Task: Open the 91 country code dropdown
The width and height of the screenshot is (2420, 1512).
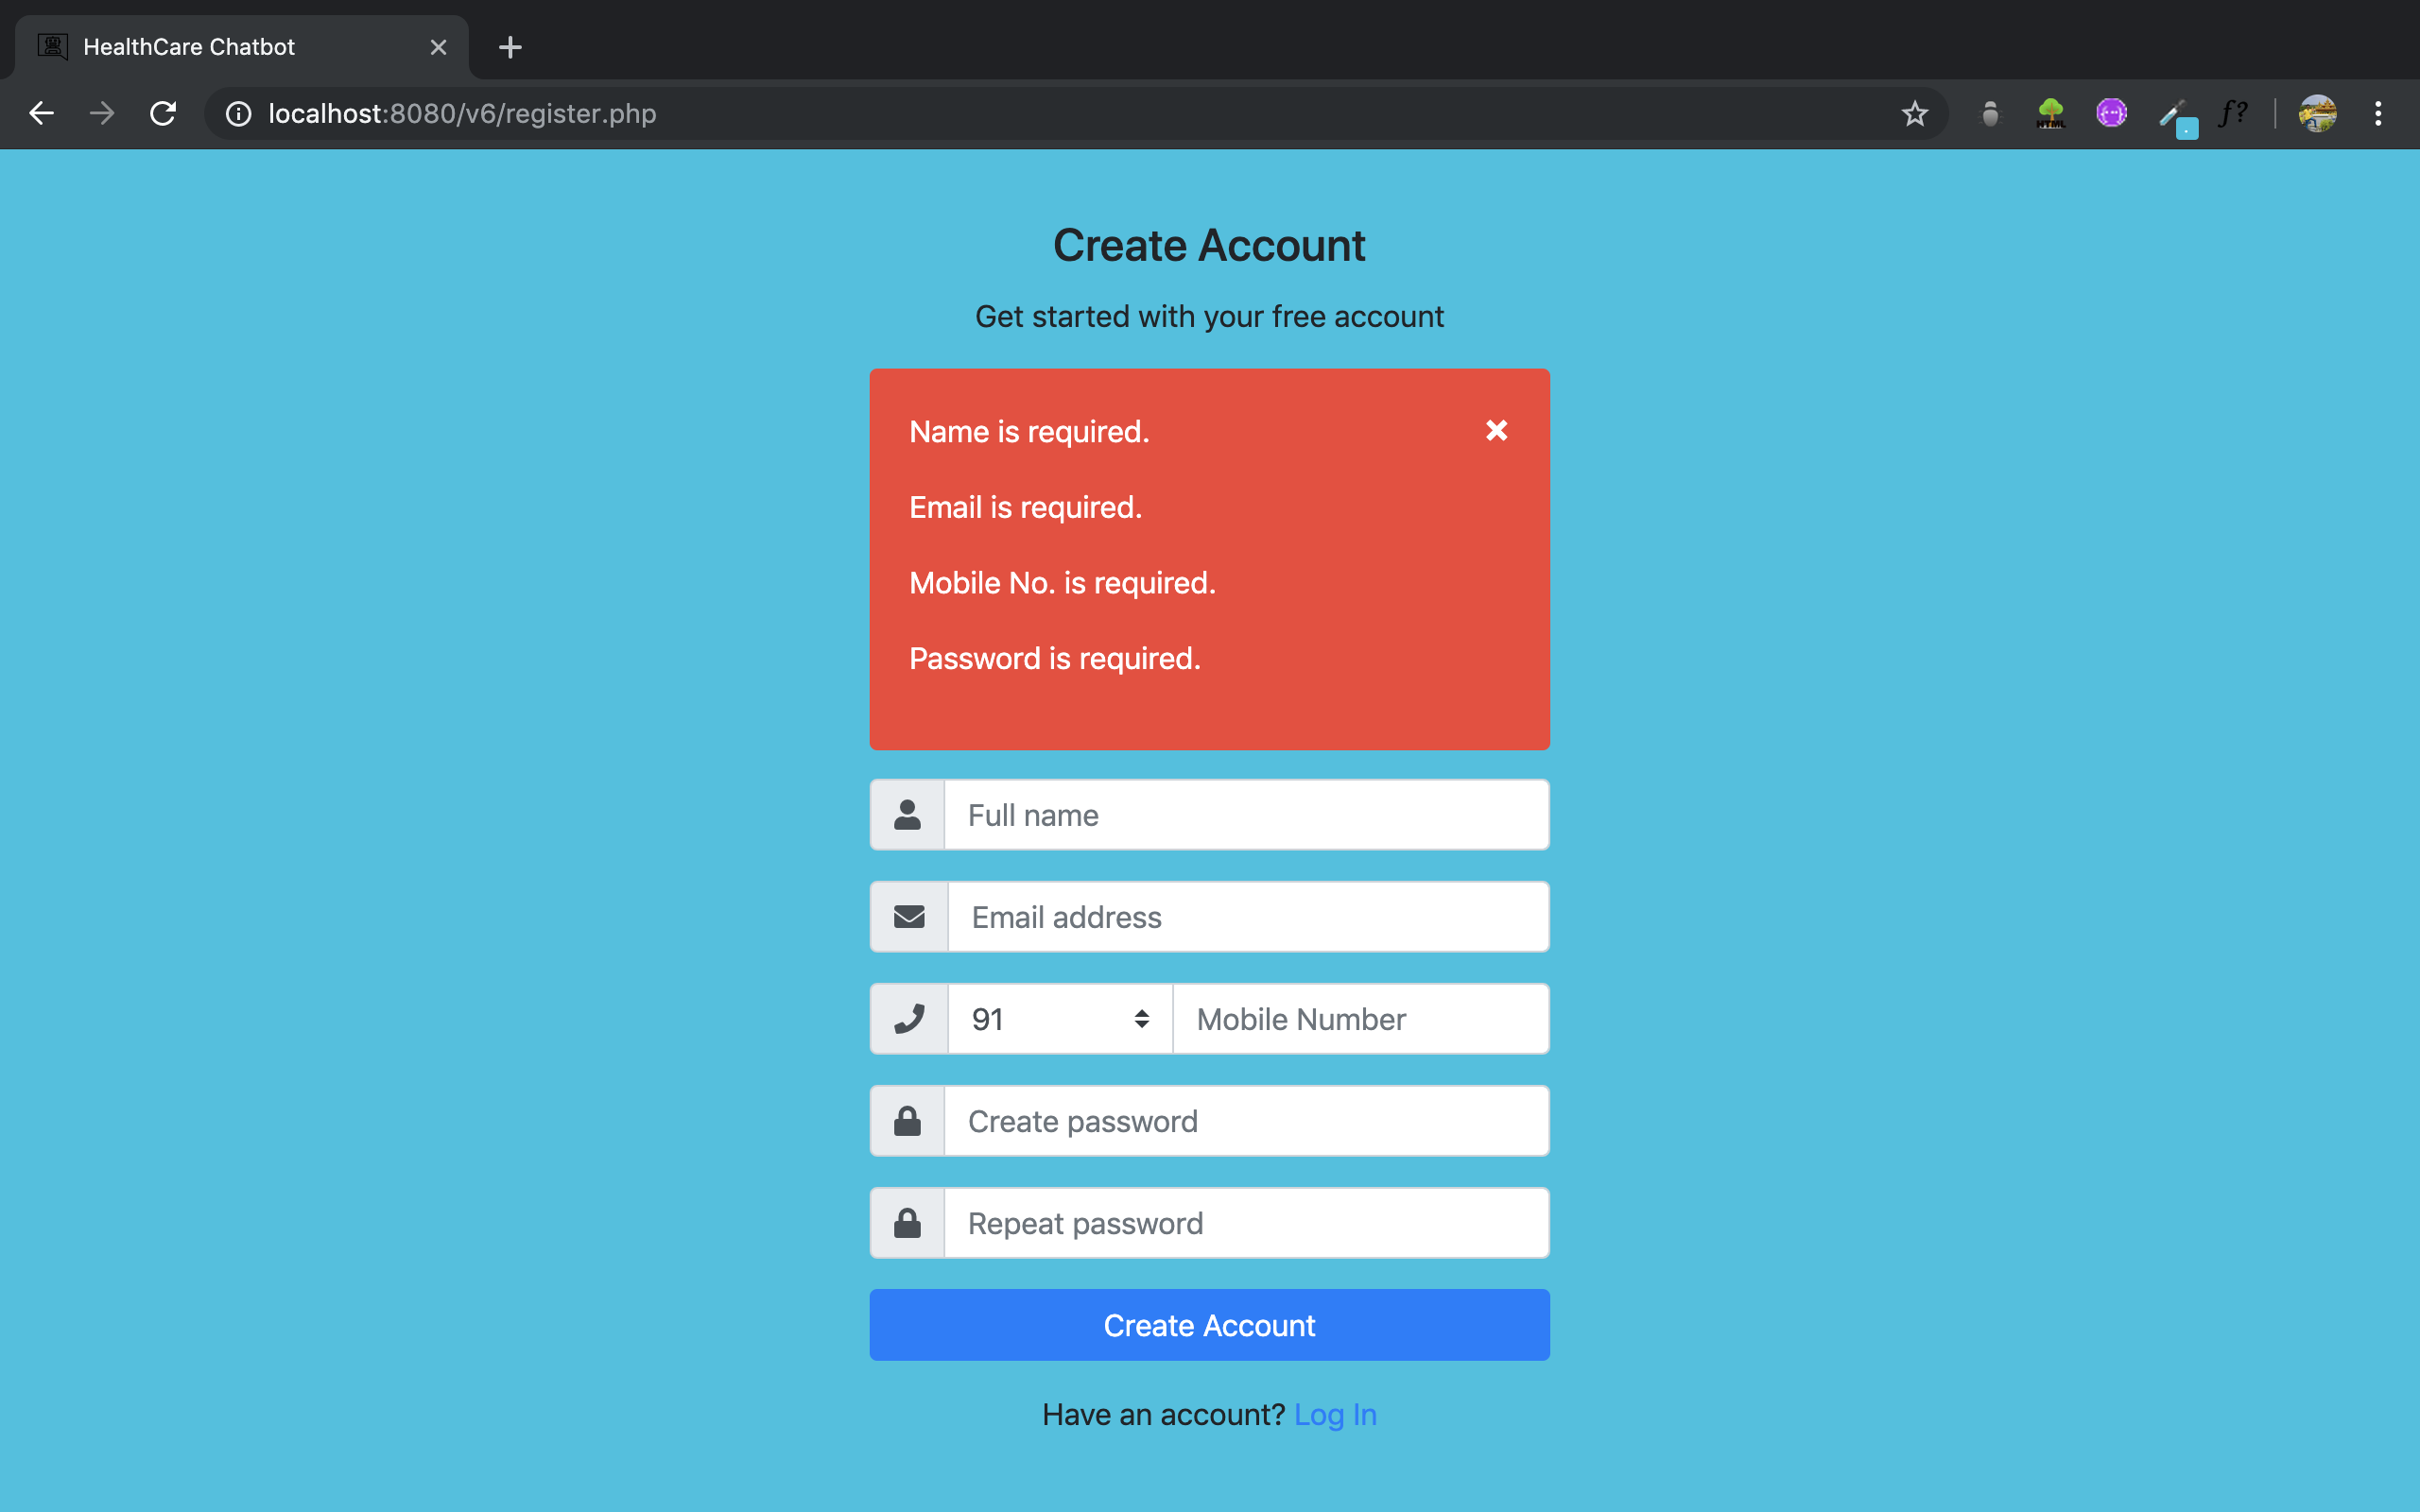Action: [x=1060, y=1019]
